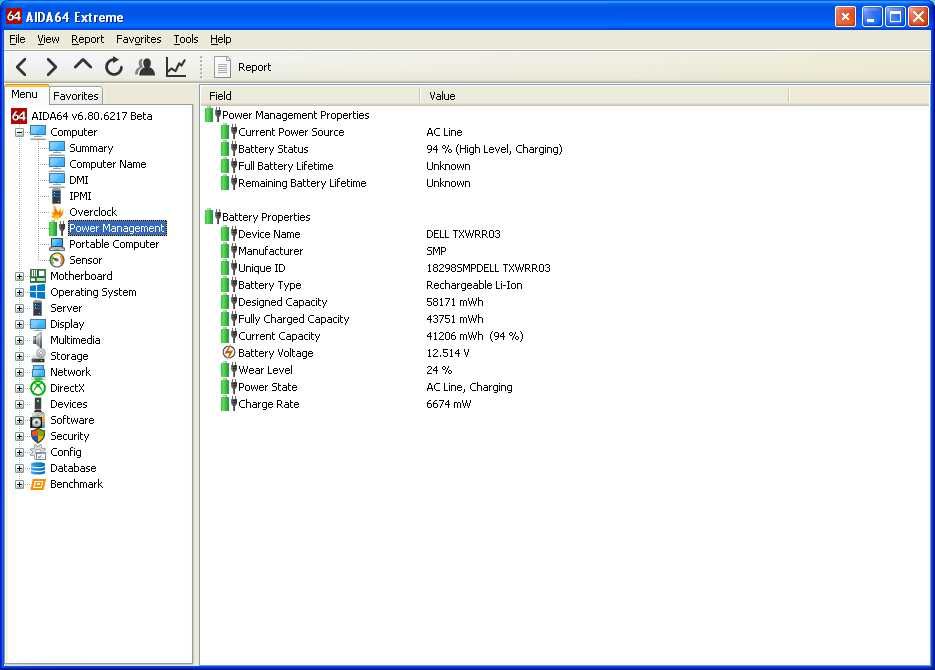Click value DELL TXWRR03 for Device Name
935x670 pixels.
tap(463, 234)
